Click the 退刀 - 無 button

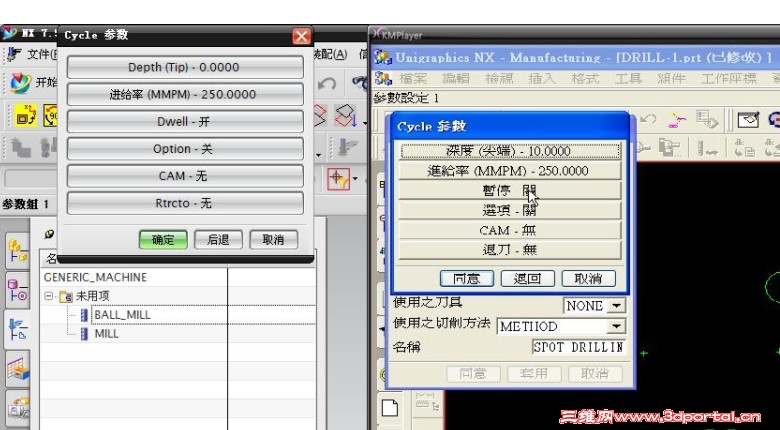(510, 250)
